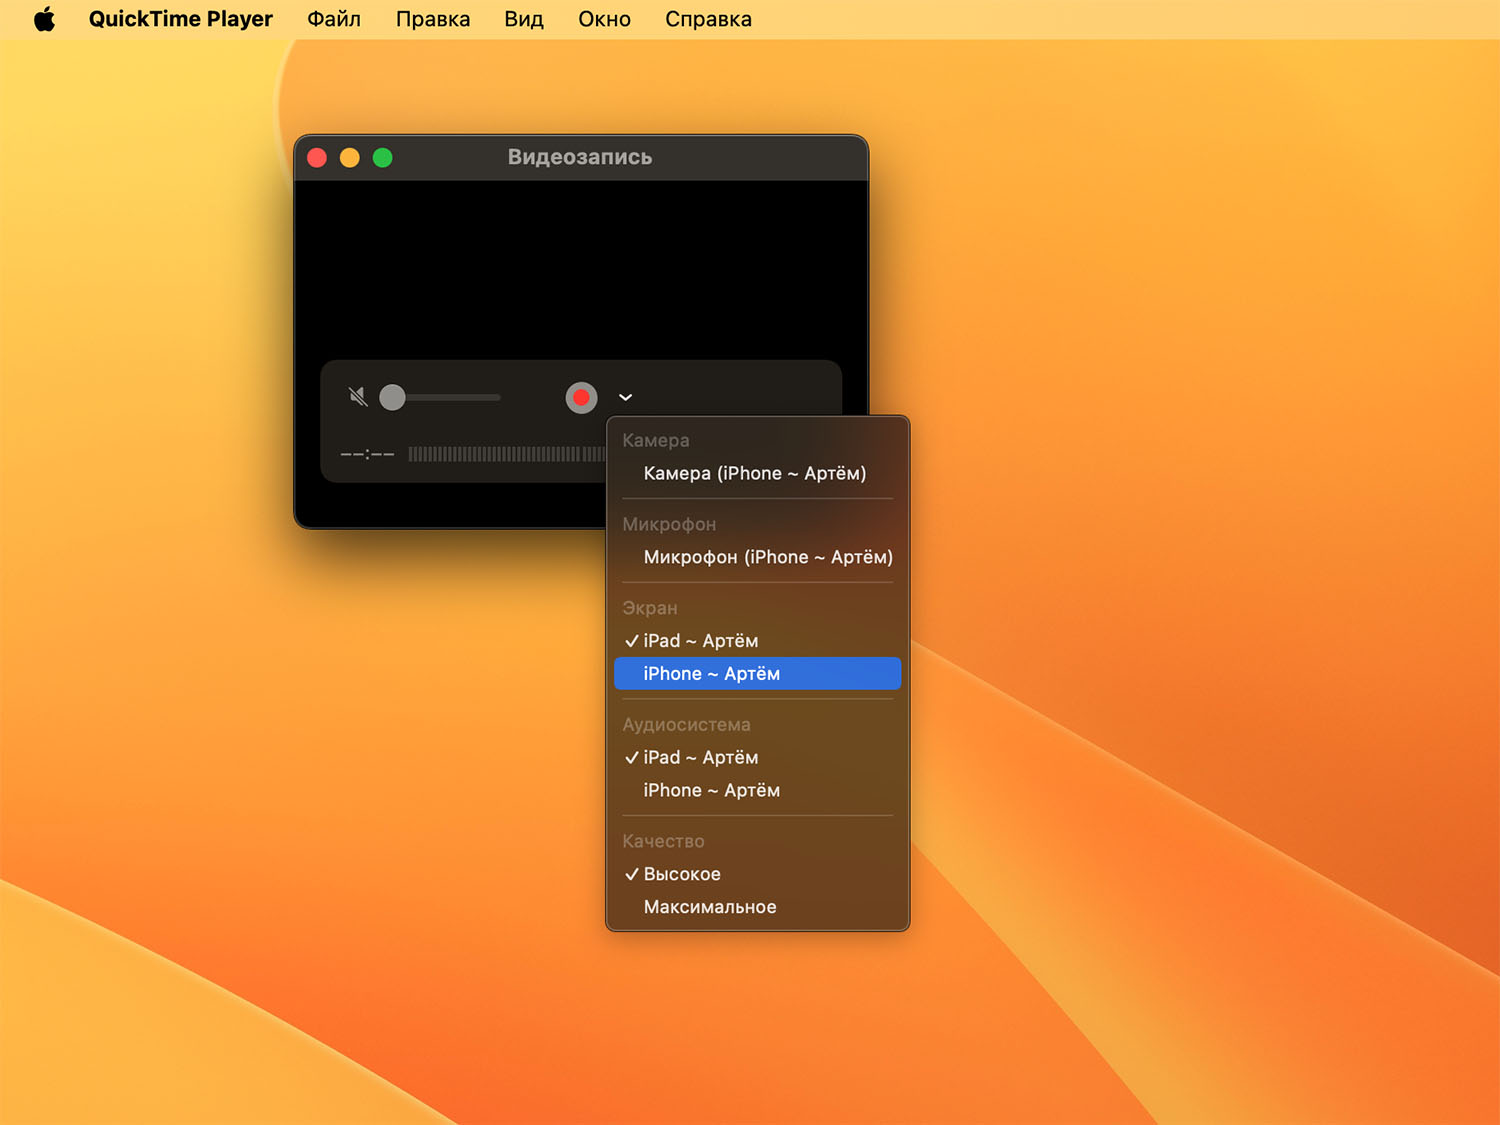Click the muted speaker icon
1500x1125 pixels.
(x=358, y=397)
